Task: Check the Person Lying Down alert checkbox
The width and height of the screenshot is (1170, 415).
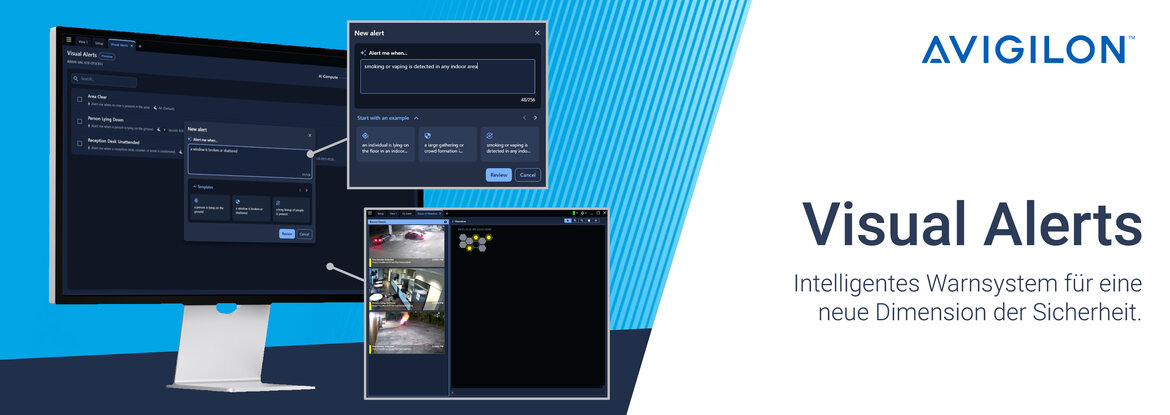Action: pos(79,122)
